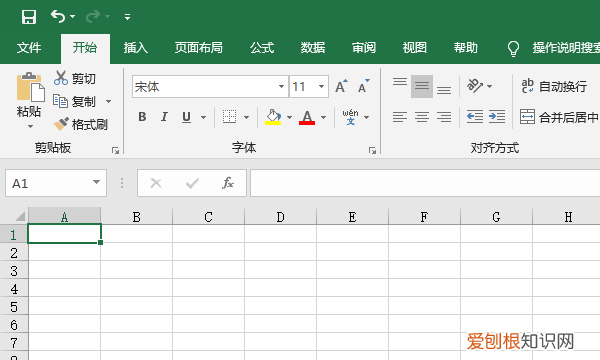The width and height of the screenshot is (600, 360).
Task: Click Decrease Indent icon
Action: pos(475,117)
